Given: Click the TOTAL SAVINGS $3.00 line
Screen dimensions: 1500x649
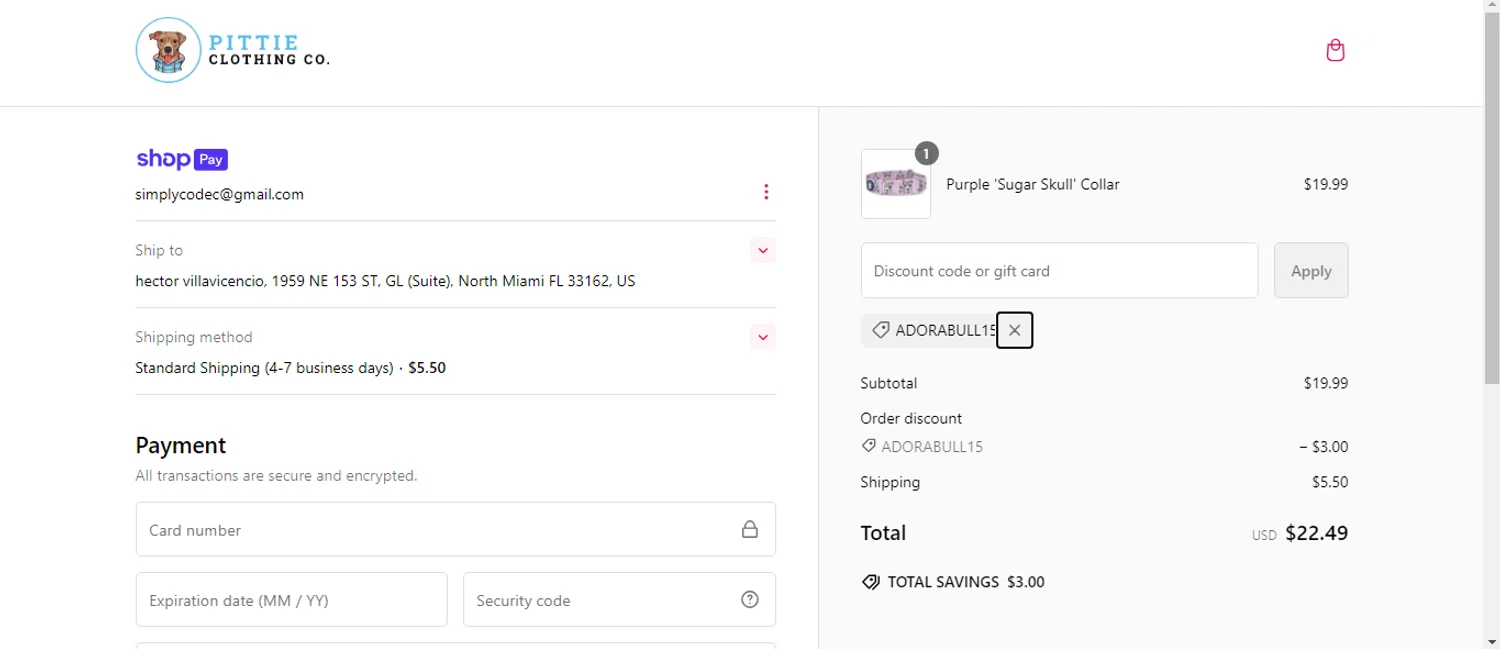Looking at the screenshot, I should [x=953, y=582].
